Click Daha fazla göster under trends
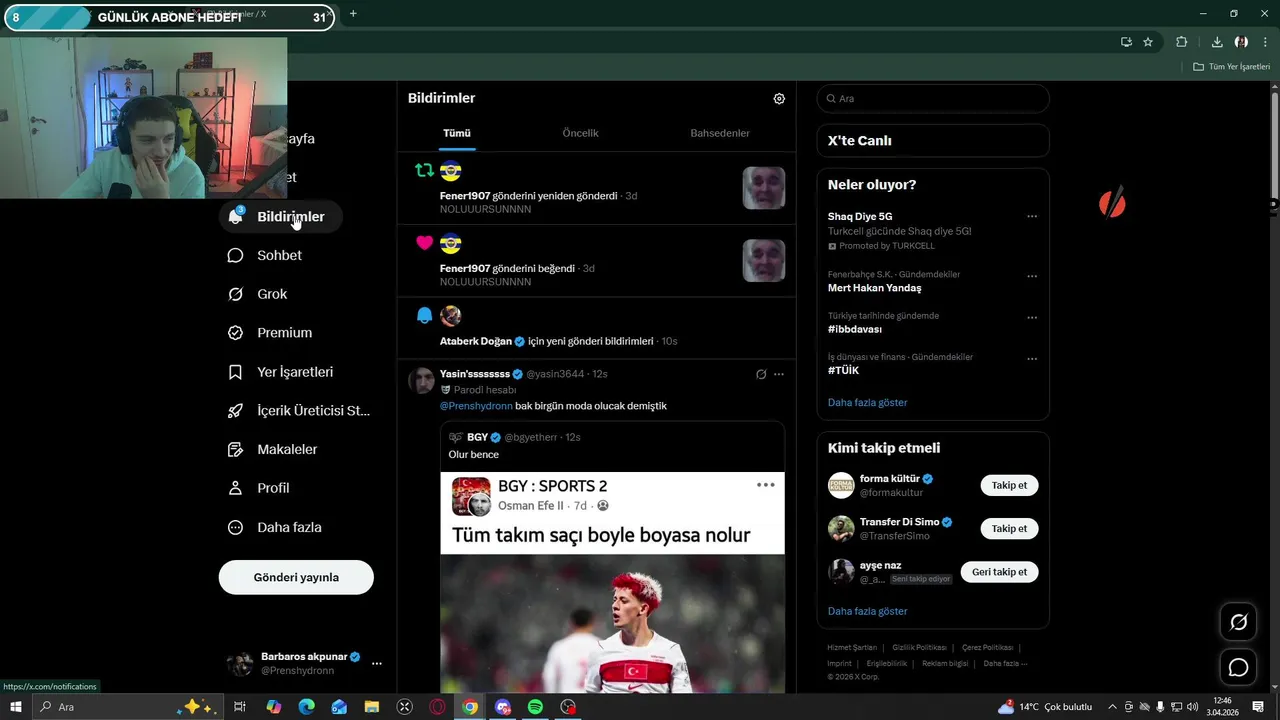The height and width of the screenshot is (720, 1280). point(867,403)
